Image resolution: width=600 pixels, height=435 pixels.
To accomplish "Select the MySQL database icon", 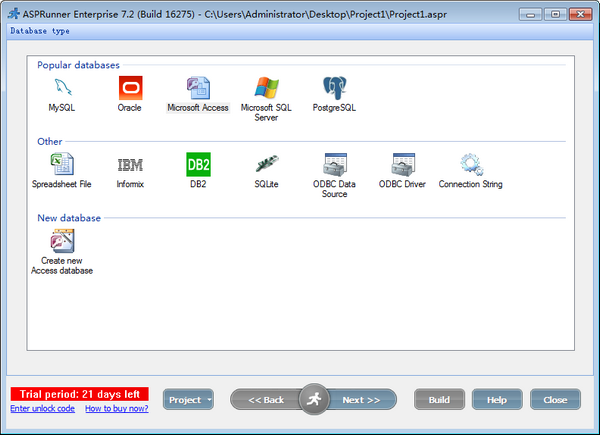I will tap(61, 88).
